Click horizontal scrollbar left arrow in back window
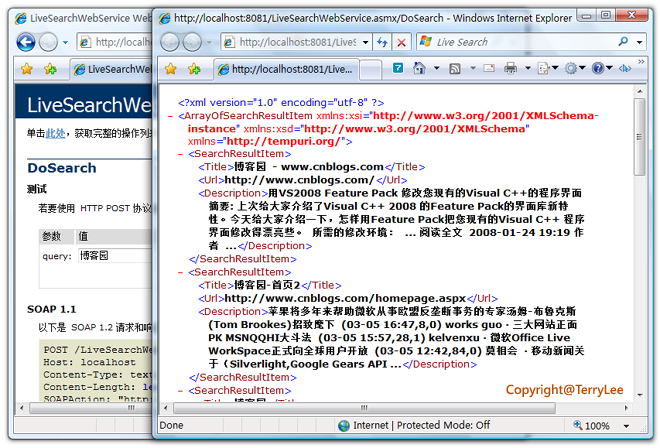The image size is (660, 448). pos(21,408)
